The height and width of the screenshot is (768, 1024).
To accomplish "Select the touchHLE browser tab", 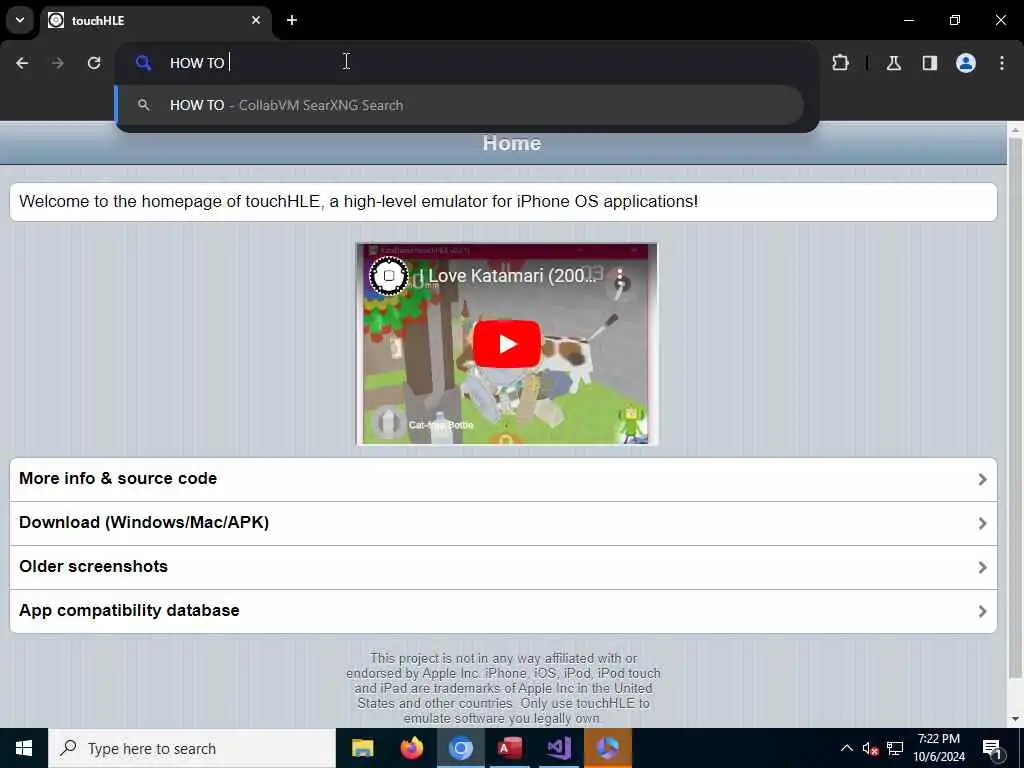I will tap(155, 20).
